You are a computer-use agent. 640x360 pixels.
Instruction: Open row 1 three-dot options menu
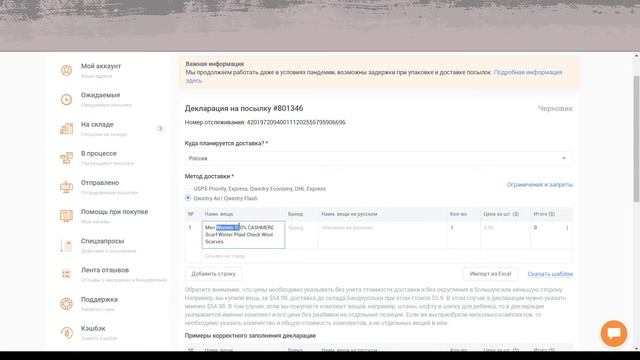[x=567, y=228]
